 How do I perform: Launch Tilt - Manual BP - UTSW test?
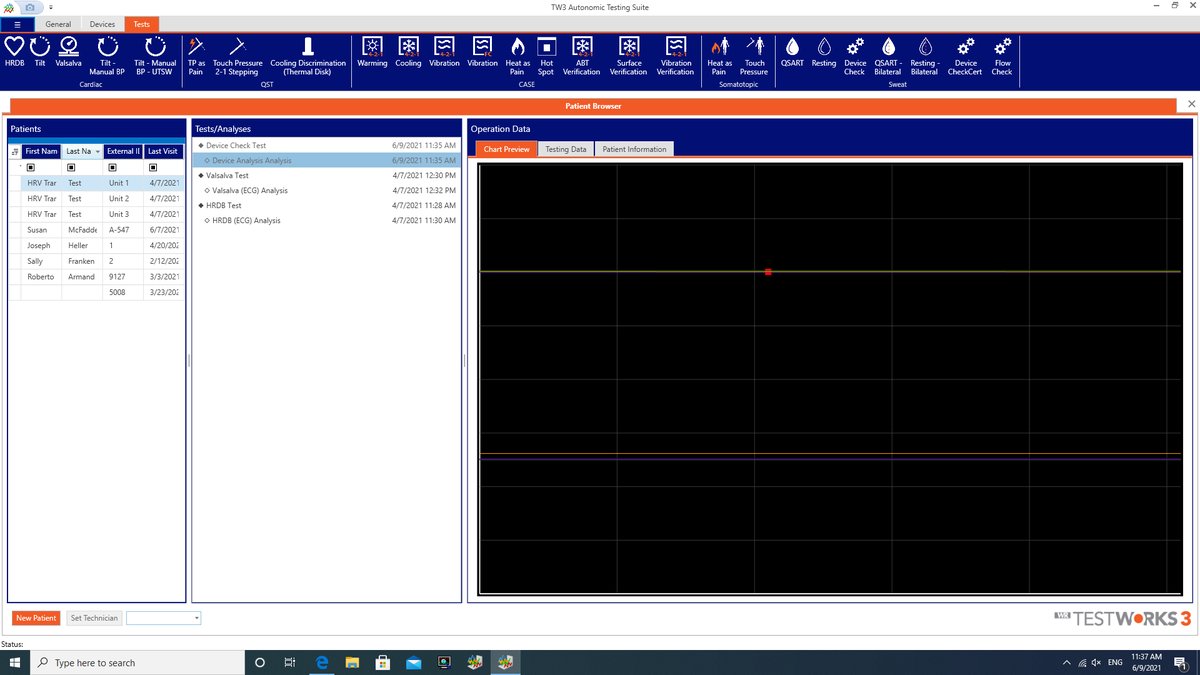point(155,55)
